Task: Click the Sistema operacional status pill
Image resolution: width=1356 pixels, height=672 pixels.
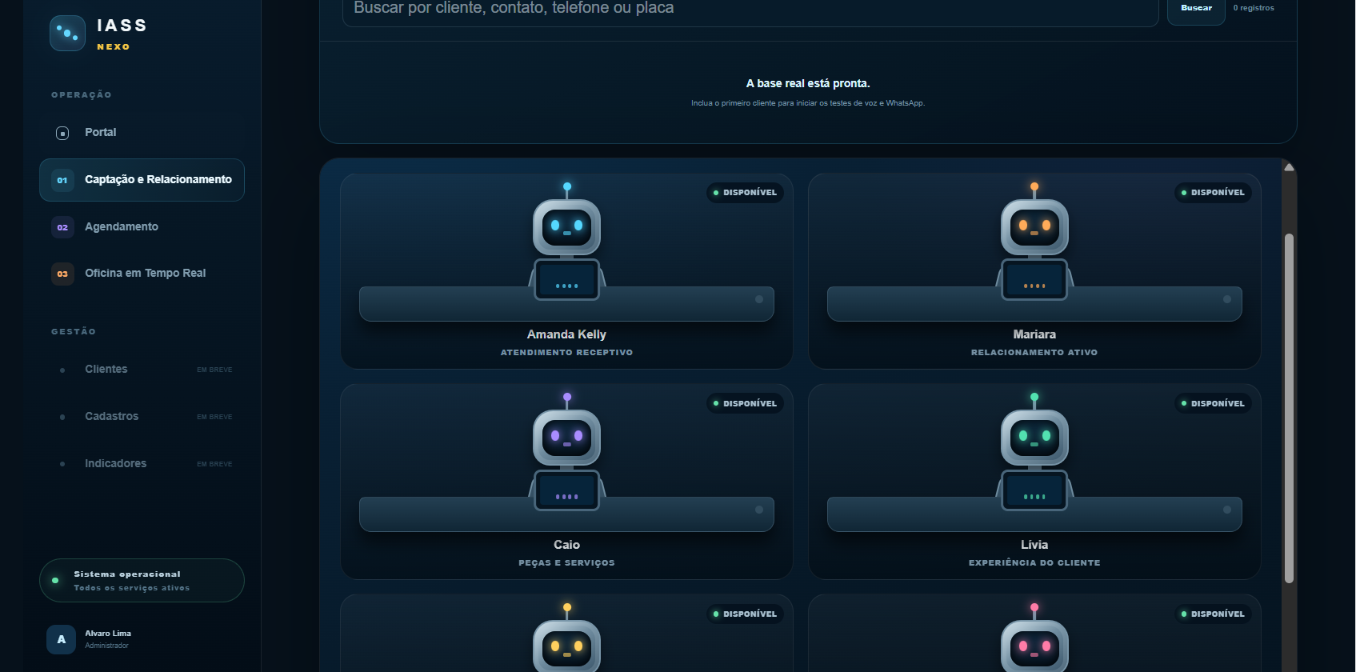Action: point(142,580)
